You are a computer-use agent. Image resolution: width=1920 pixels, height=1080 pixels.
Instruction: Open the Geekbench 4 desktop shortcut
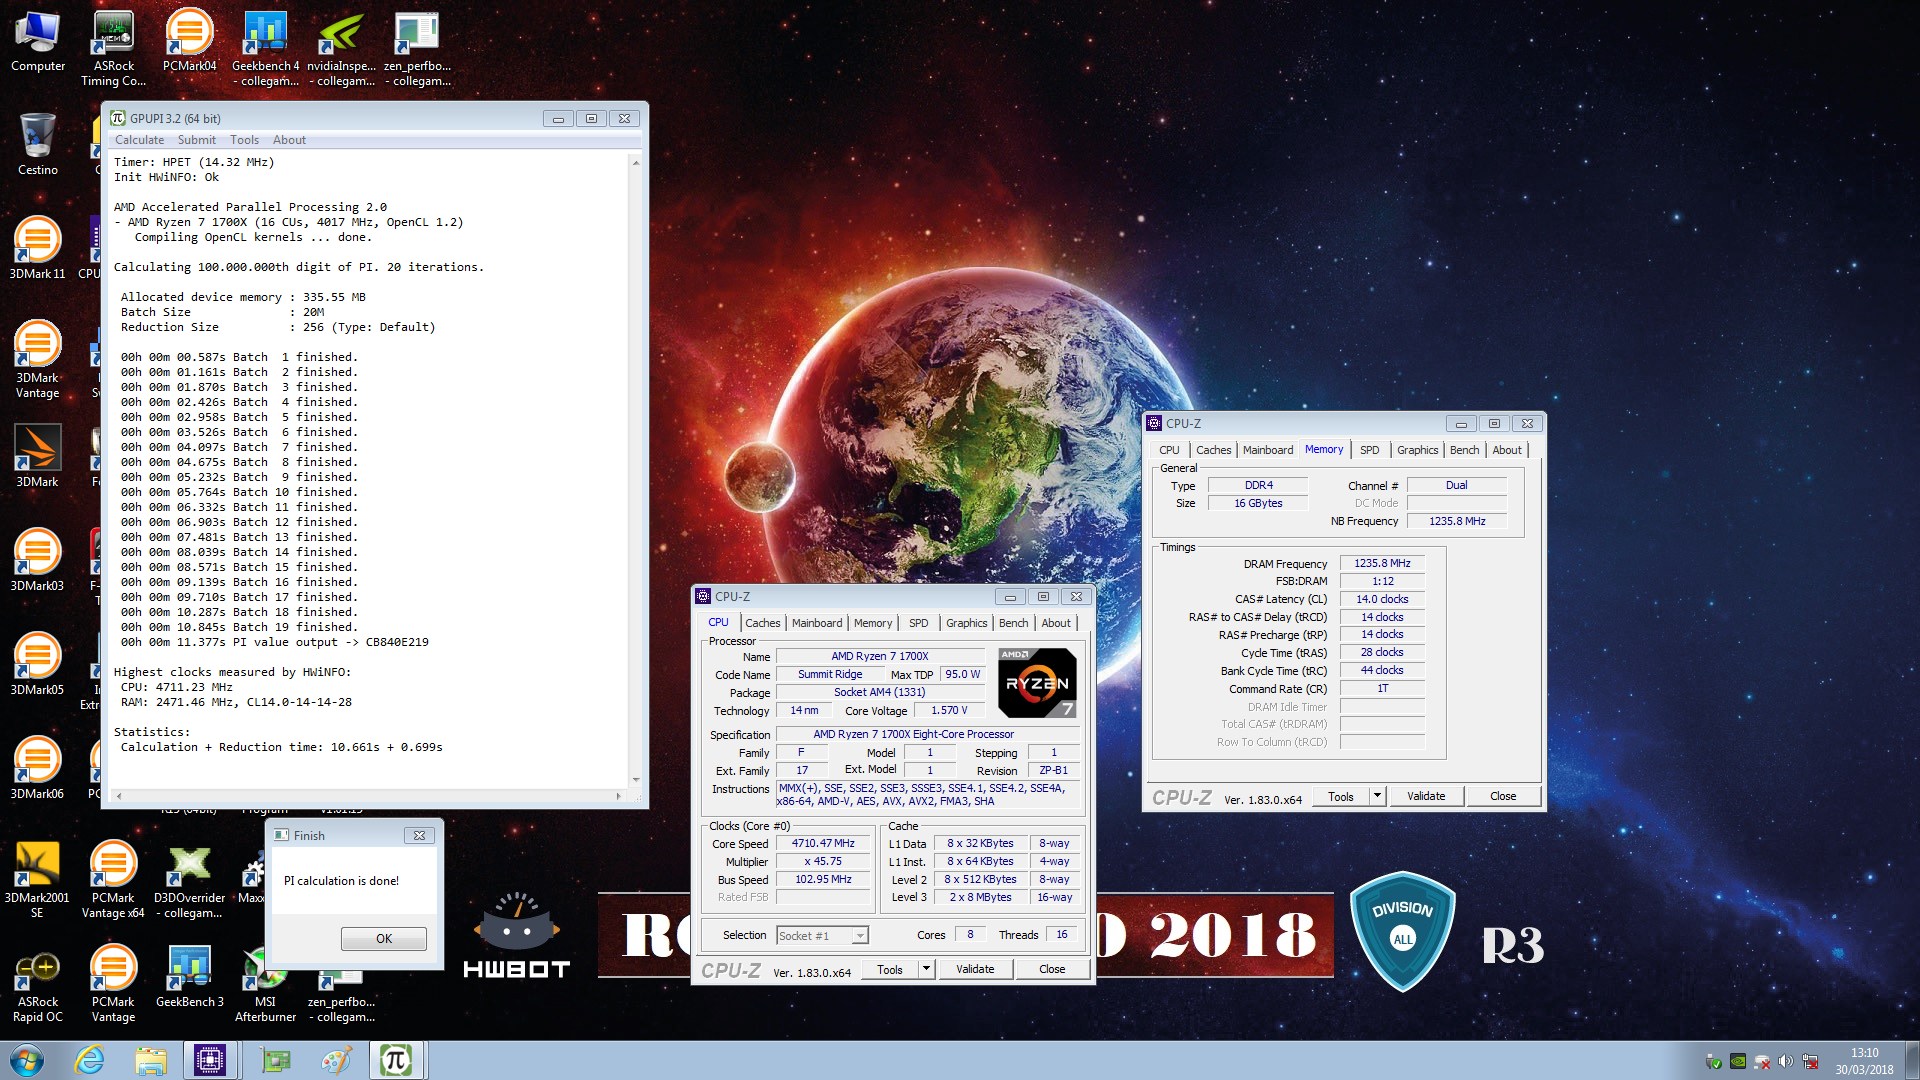[265, 47]
